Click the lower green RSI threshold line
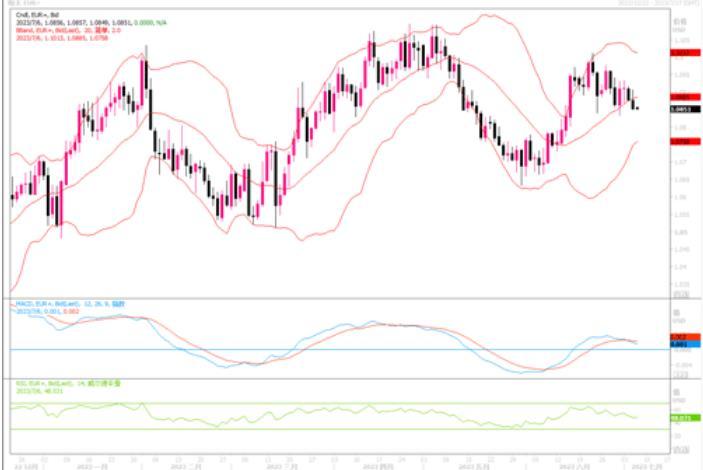This screenshot has height=470, width=703. (300, 430)
